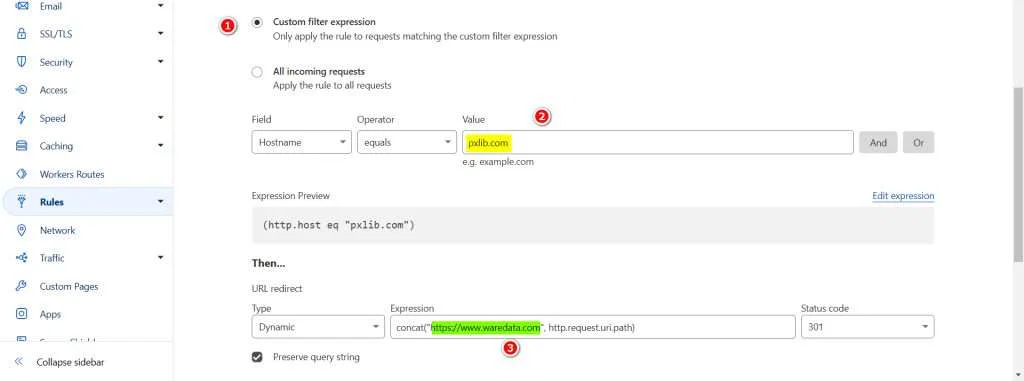
Task: Click the Traffic routing icon
Action: pyautogui.click(x=22, y=258)
